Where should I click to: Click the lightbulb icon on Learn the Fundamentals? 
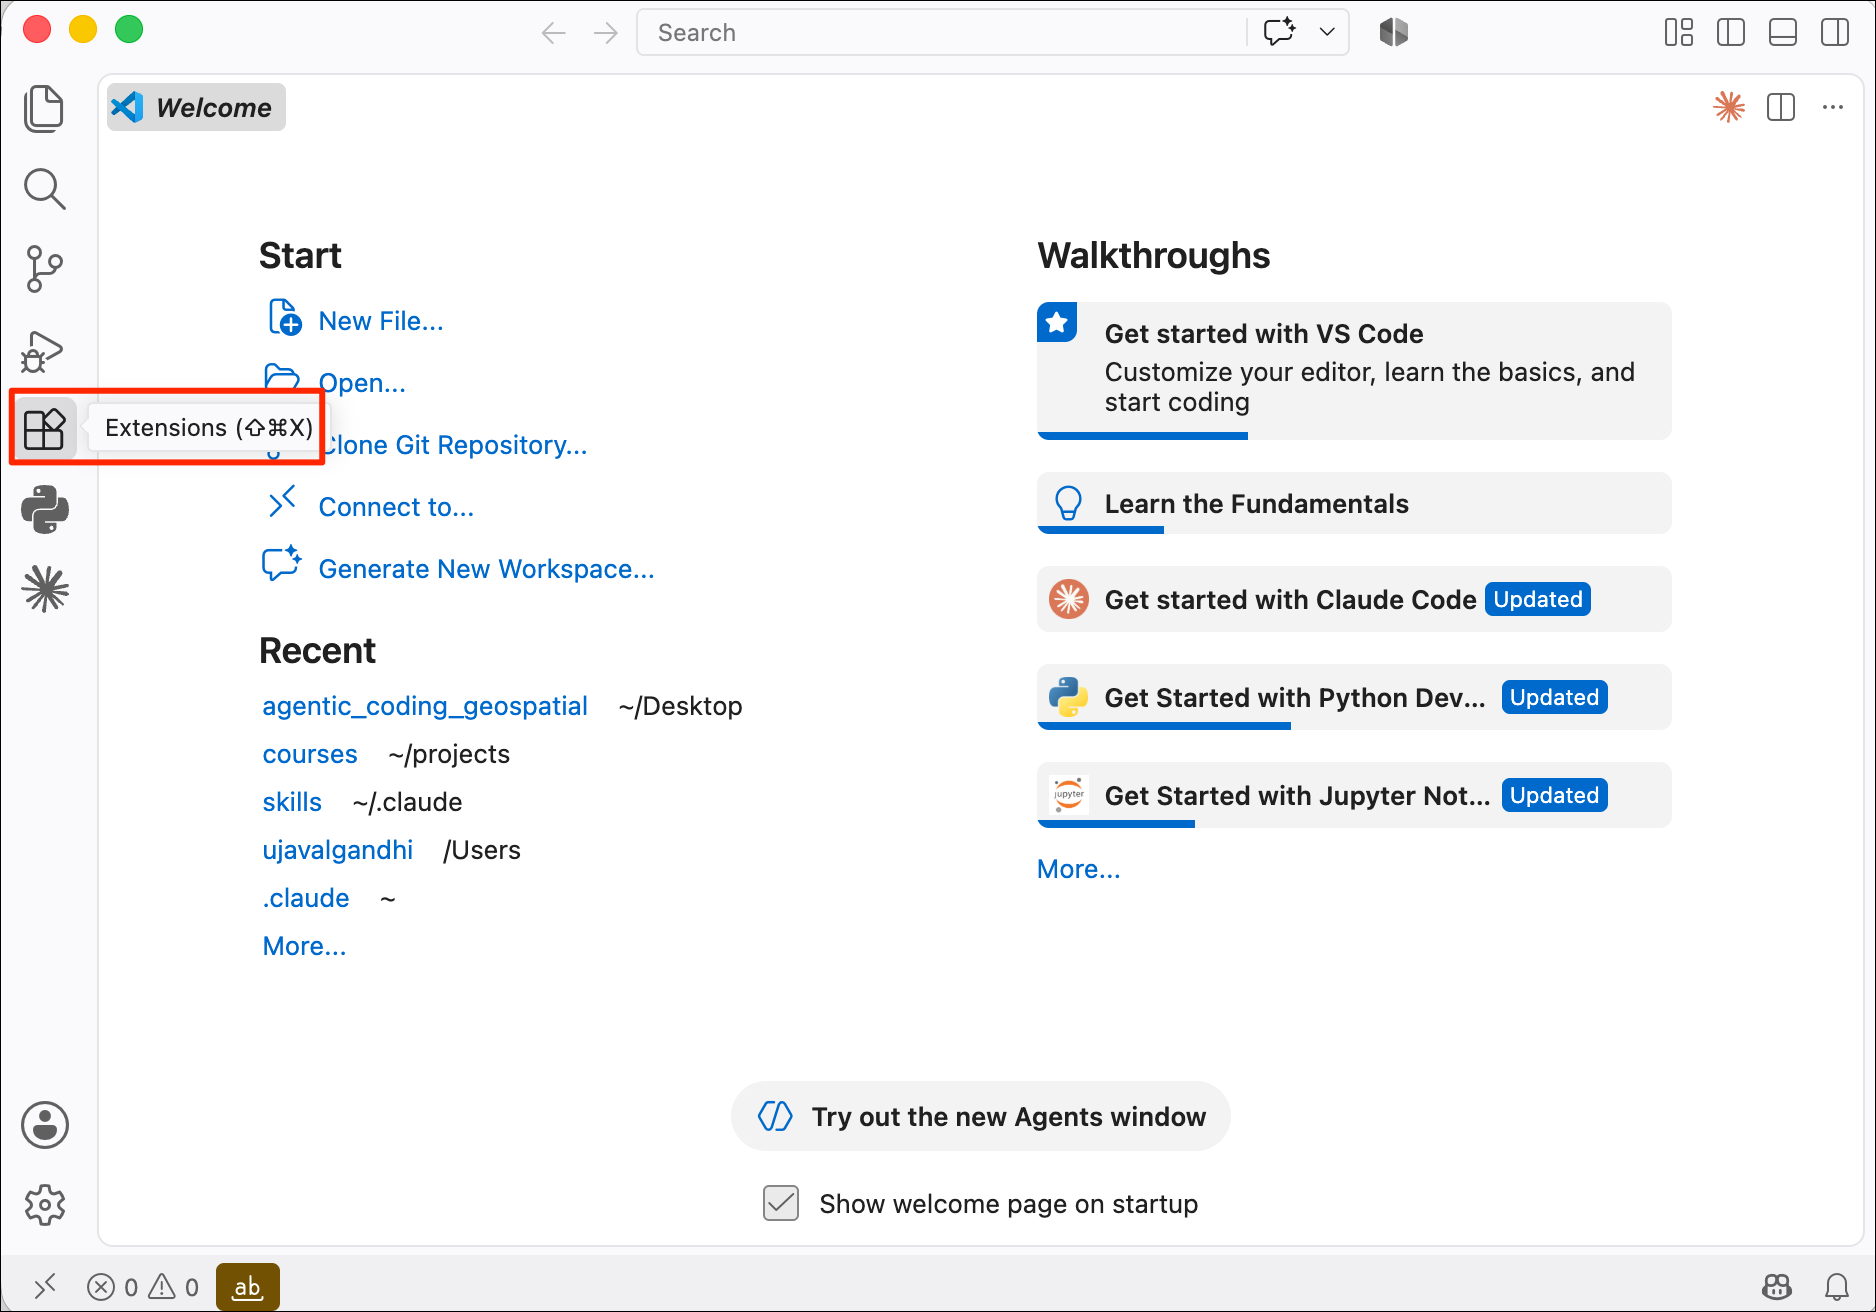click(x=1068, y=503)
